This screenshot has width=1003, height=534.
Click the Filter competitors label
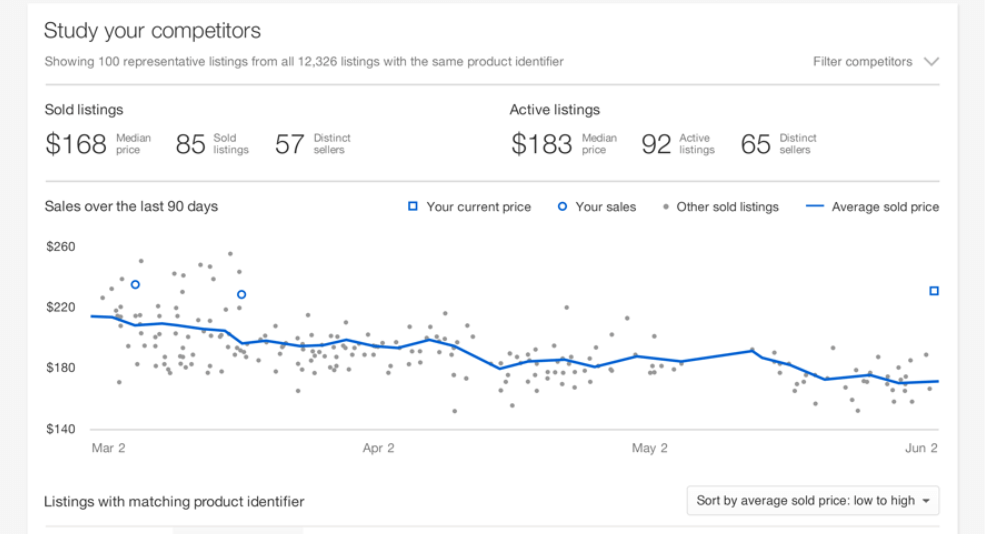(x=862, y=62)
